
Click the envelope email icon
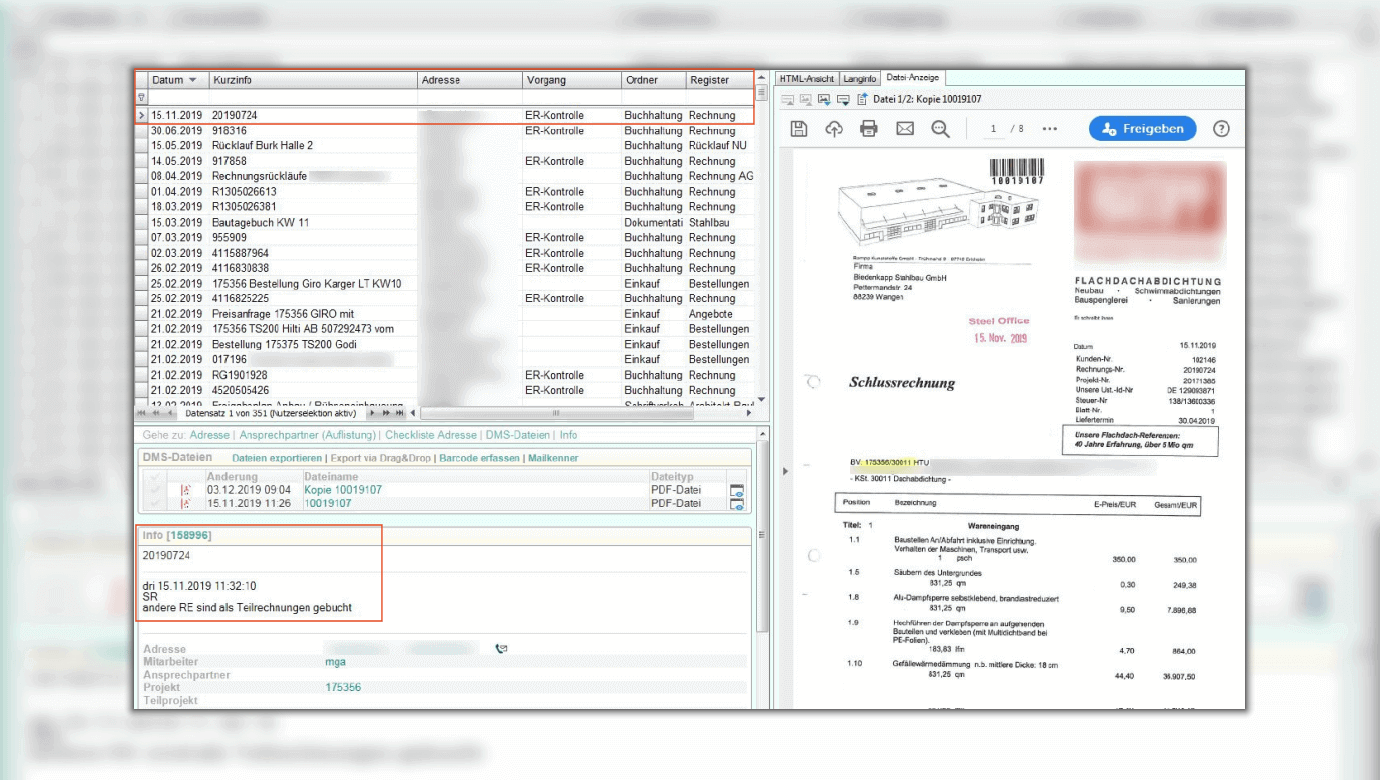[905, 129]
